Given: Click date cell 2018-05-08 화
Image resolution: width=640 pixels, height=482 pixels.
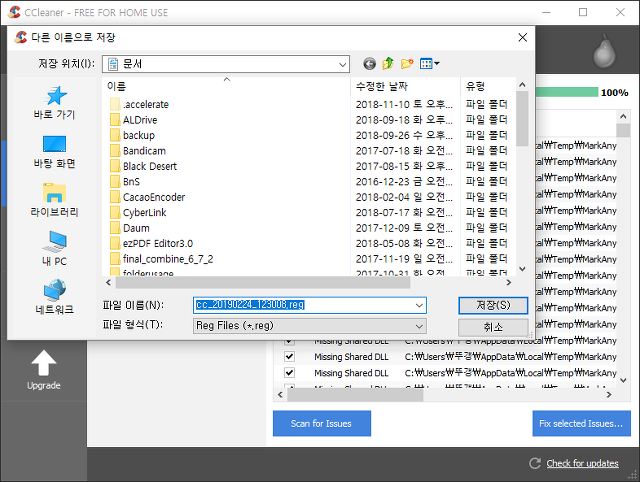Looking at the screenshot, I should 404,244.
